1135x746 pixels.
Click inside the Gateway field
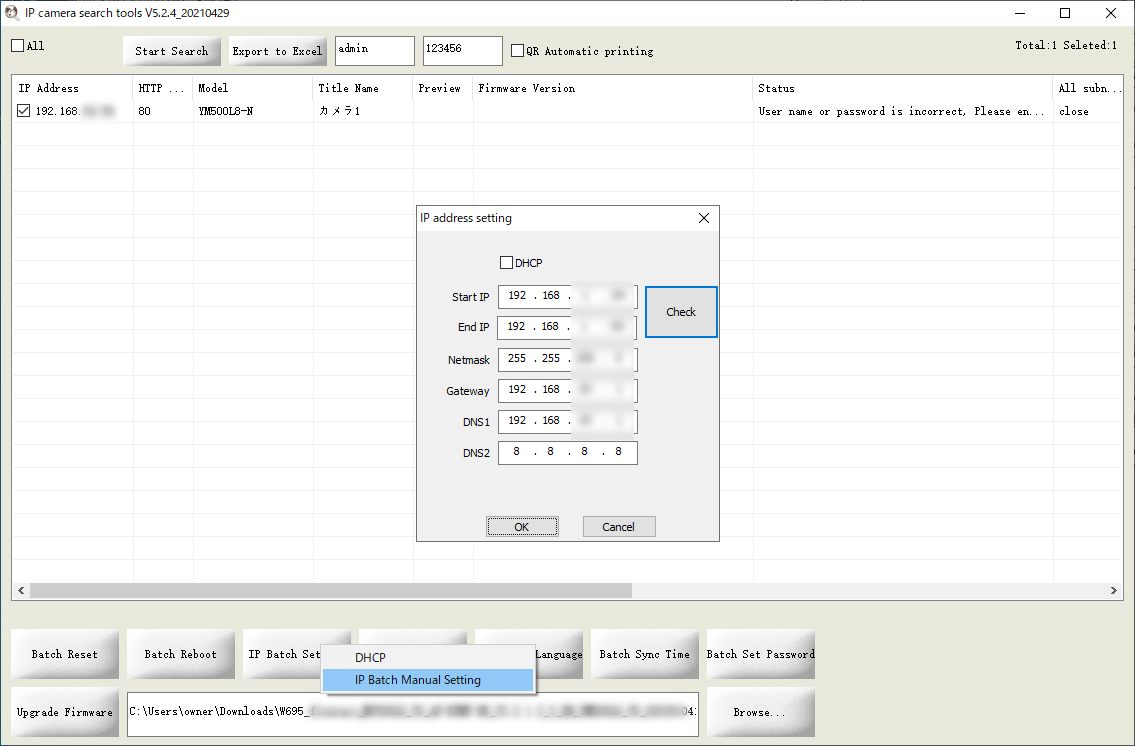pyautogui.click(x=568, y=390)
